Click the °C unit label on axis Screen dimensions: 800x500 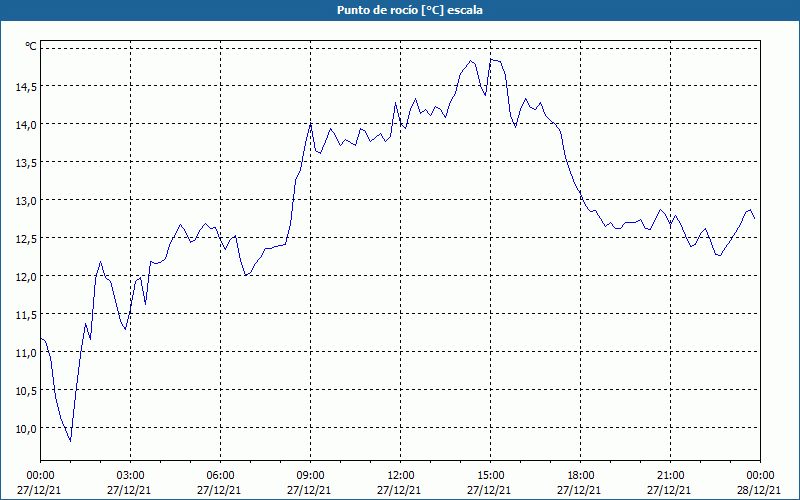point(31,46)
